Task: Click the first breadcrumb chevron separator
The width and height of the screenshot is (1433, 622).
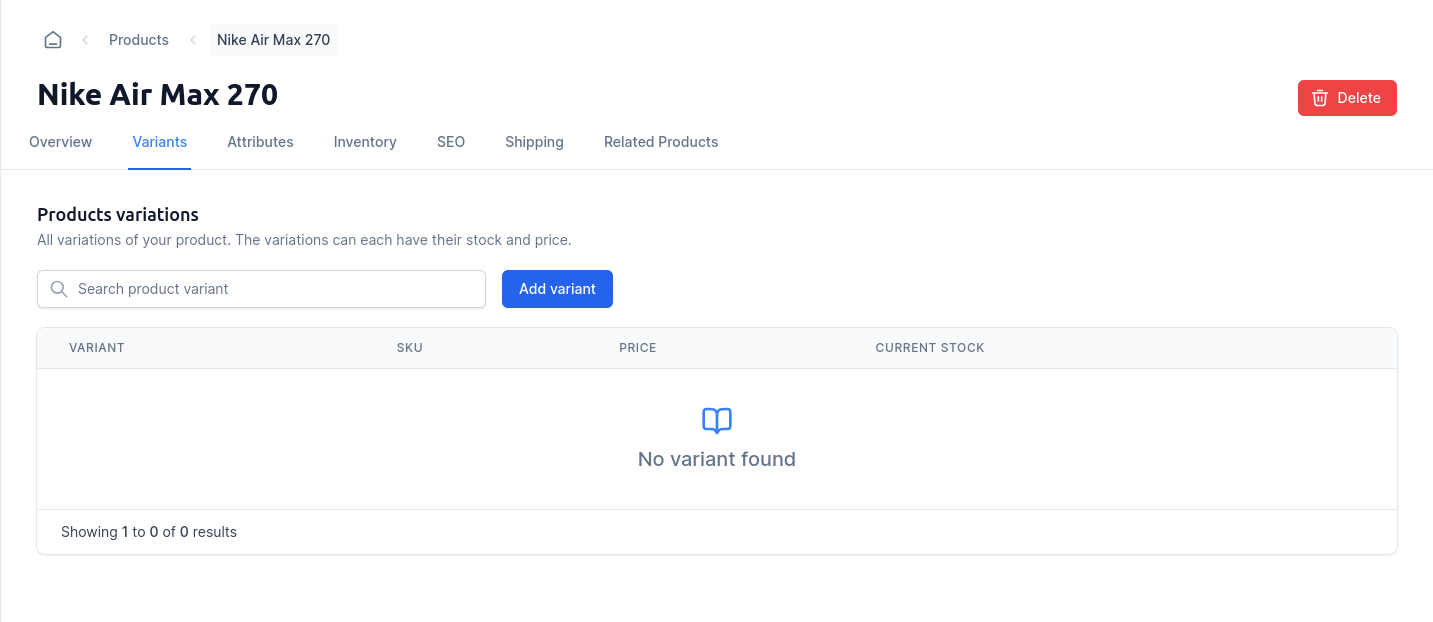Action: pyautogui.click(x=85, y=40)
